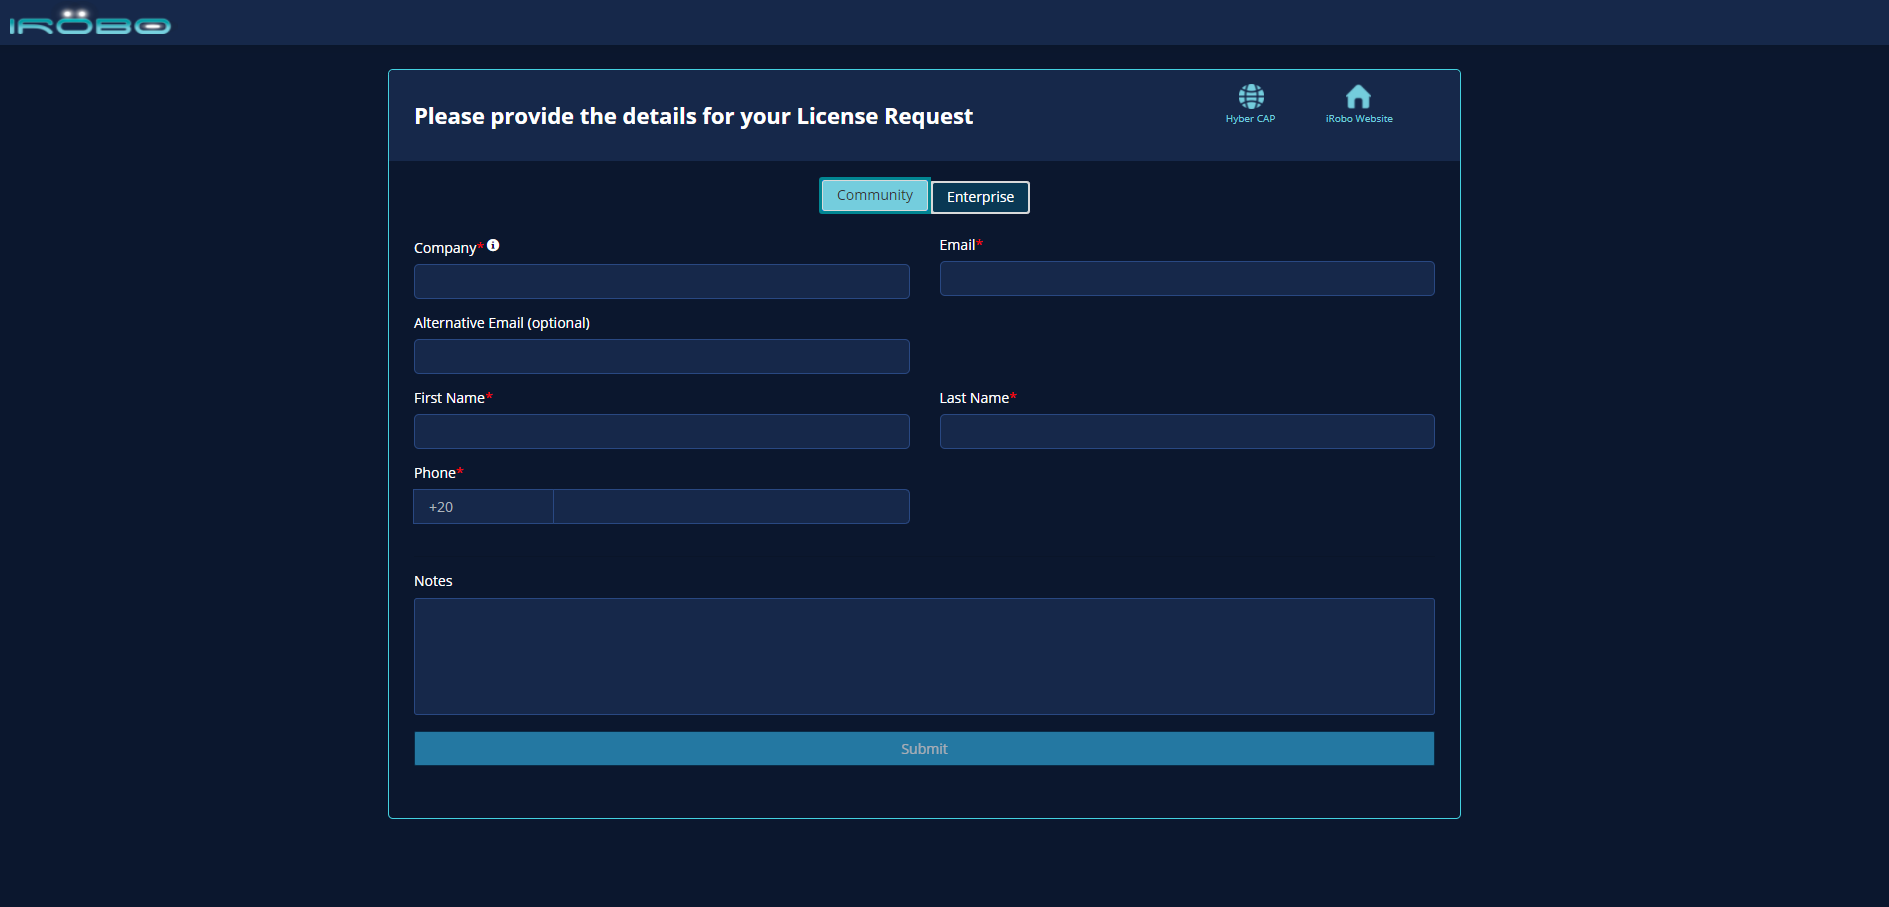
Task: Click the iRobo logo in header
Action: [x=90, y=22]
